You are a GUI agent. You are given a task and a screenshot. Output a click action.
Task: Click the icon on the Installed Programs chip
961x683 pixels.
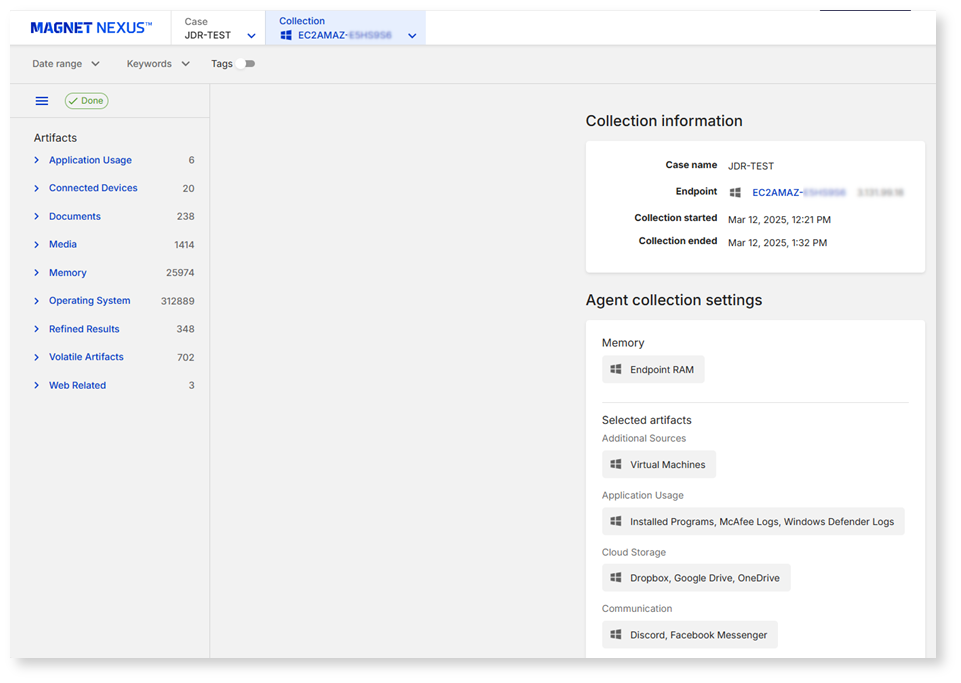coord(616,520)
